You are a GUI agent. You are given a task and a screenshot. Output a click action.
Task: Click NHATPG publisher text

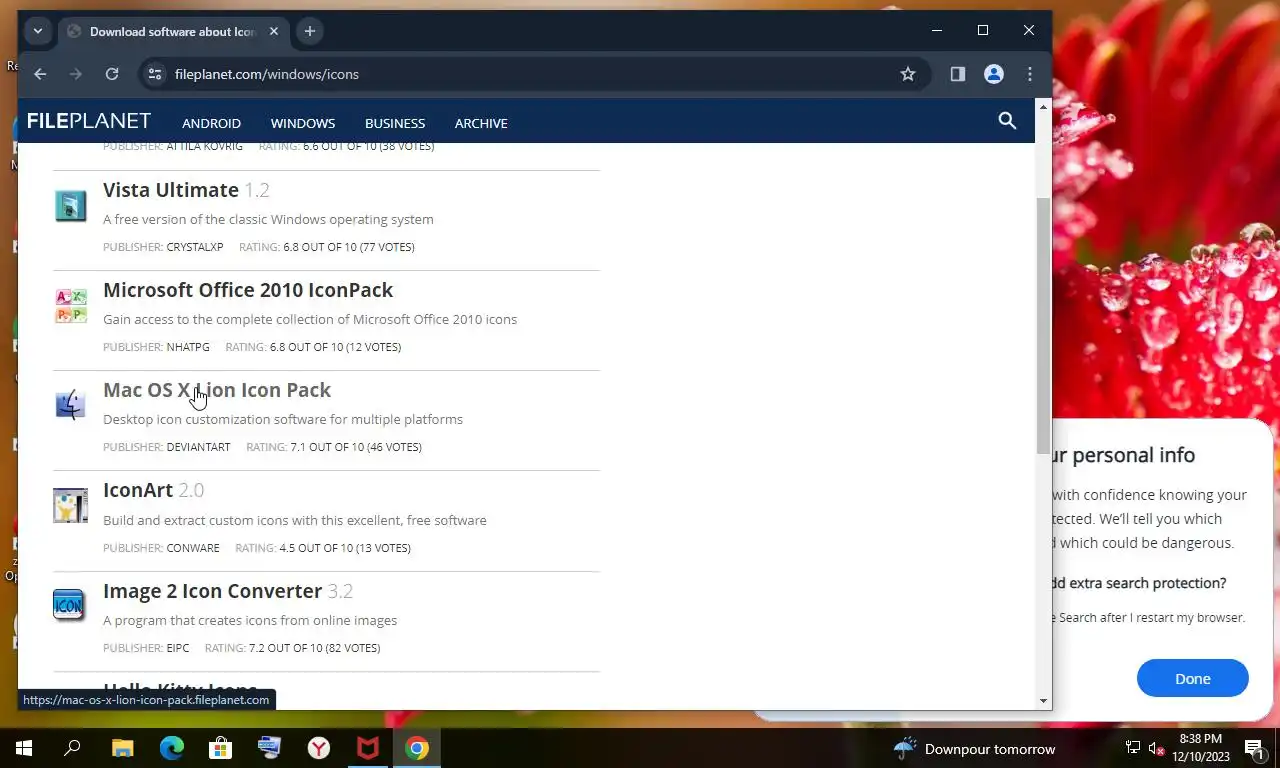188,347
